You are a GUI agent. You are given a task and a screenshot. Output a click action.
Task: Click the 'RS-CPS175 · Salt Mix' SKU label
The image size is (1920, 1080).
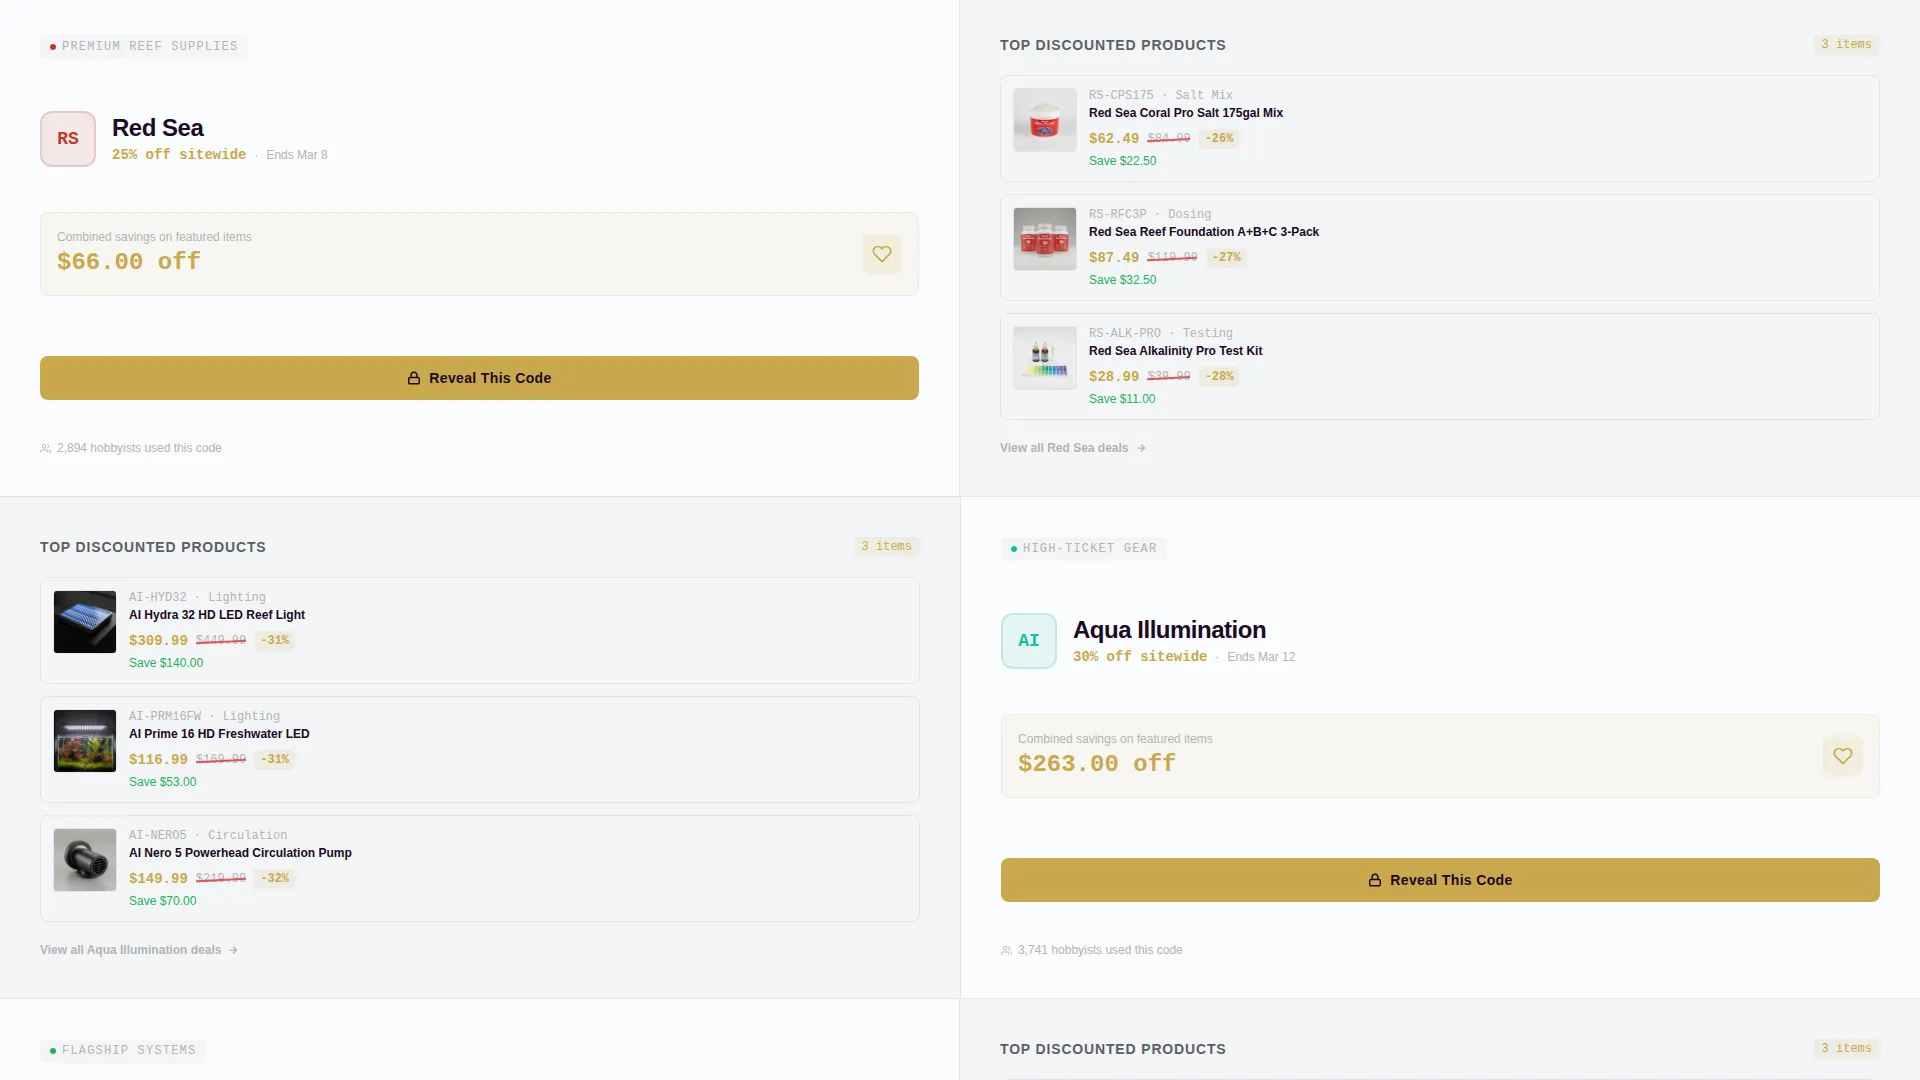pyautogui.click(x=1160, y=95)
